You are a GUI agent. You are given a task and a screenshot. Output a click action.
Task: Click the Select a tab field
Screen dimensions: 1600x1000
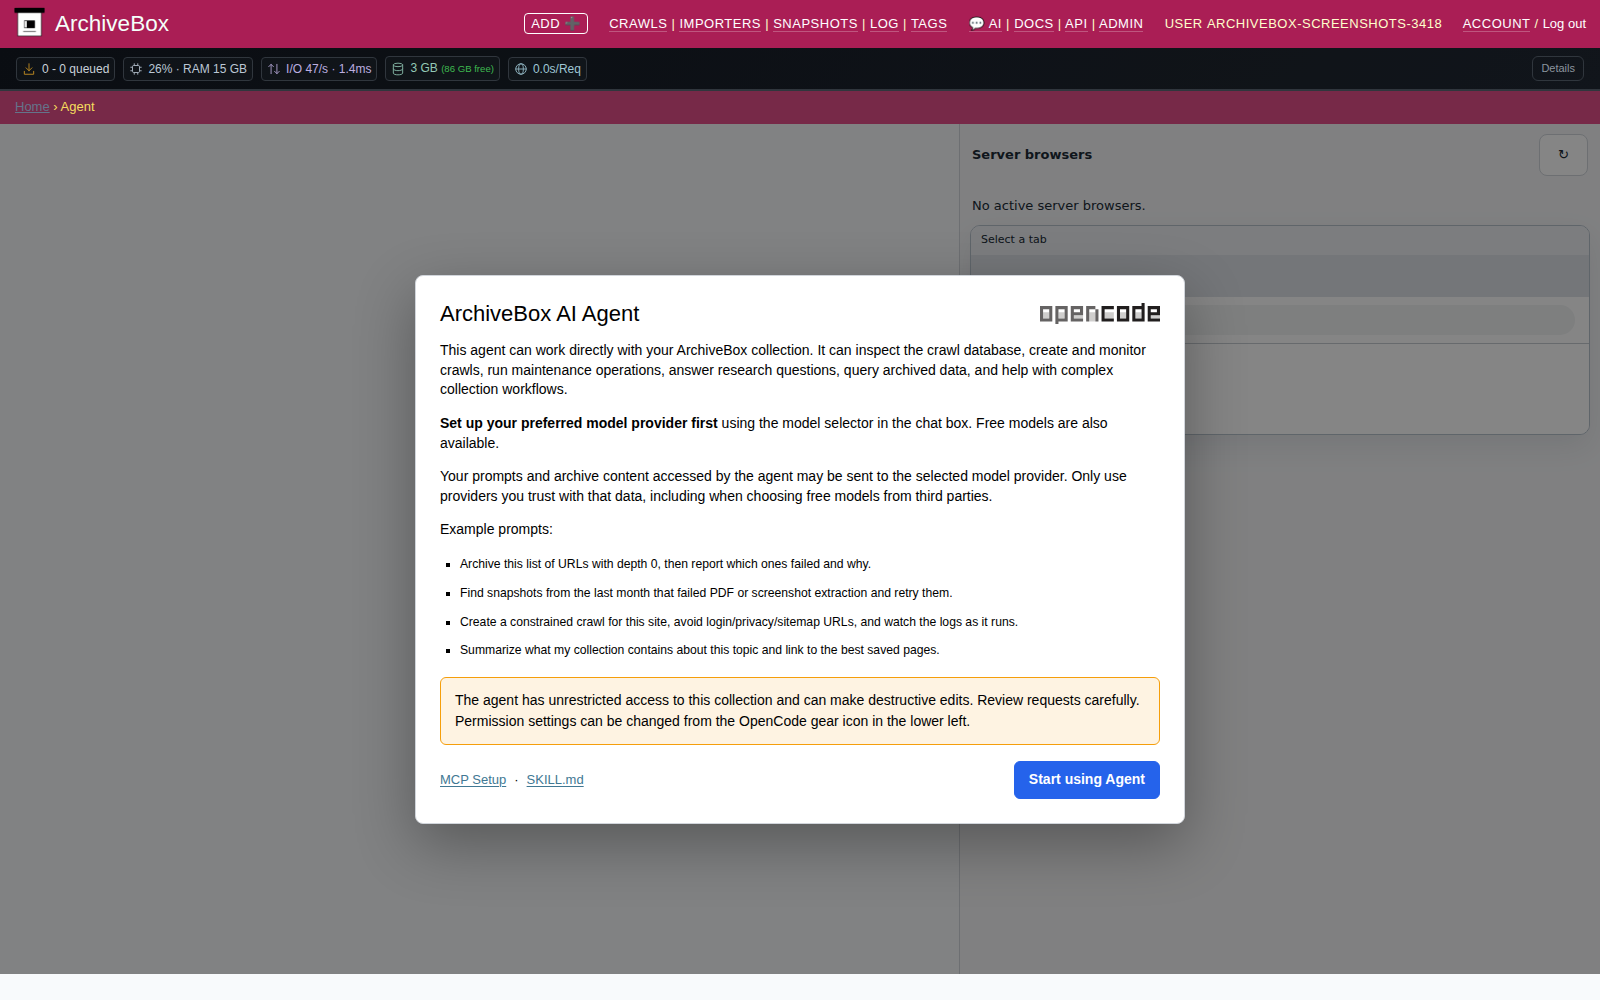coord(1279,239)
